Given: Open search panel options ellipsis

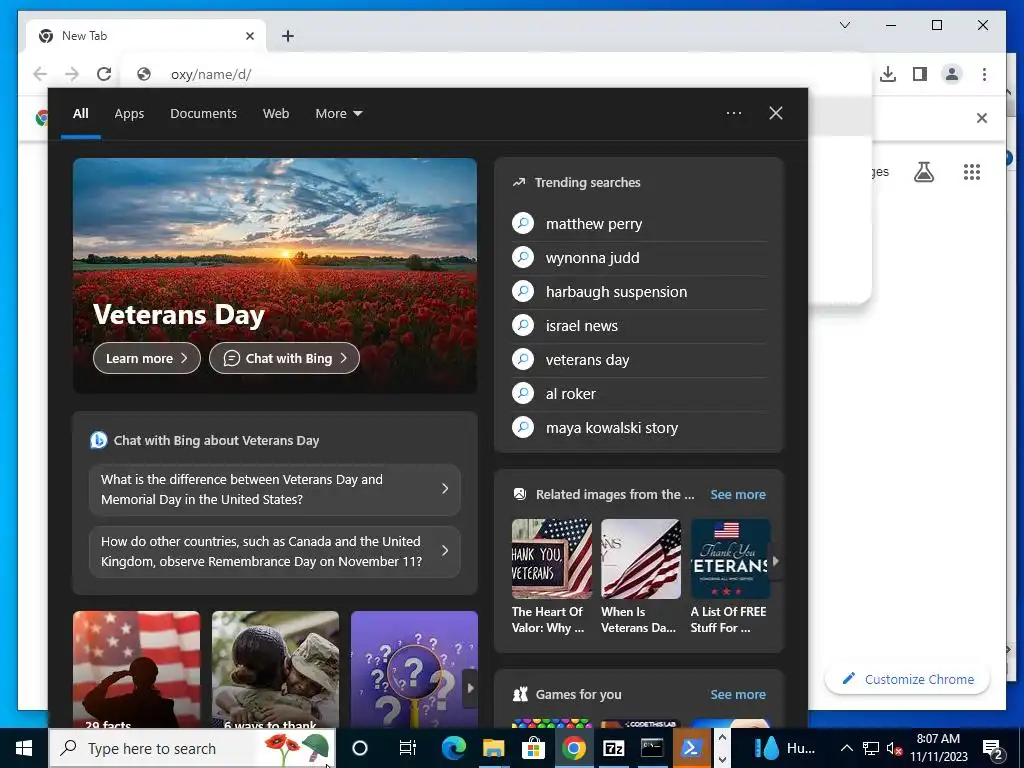Looking at the screenshot, I should coord(733,113).
